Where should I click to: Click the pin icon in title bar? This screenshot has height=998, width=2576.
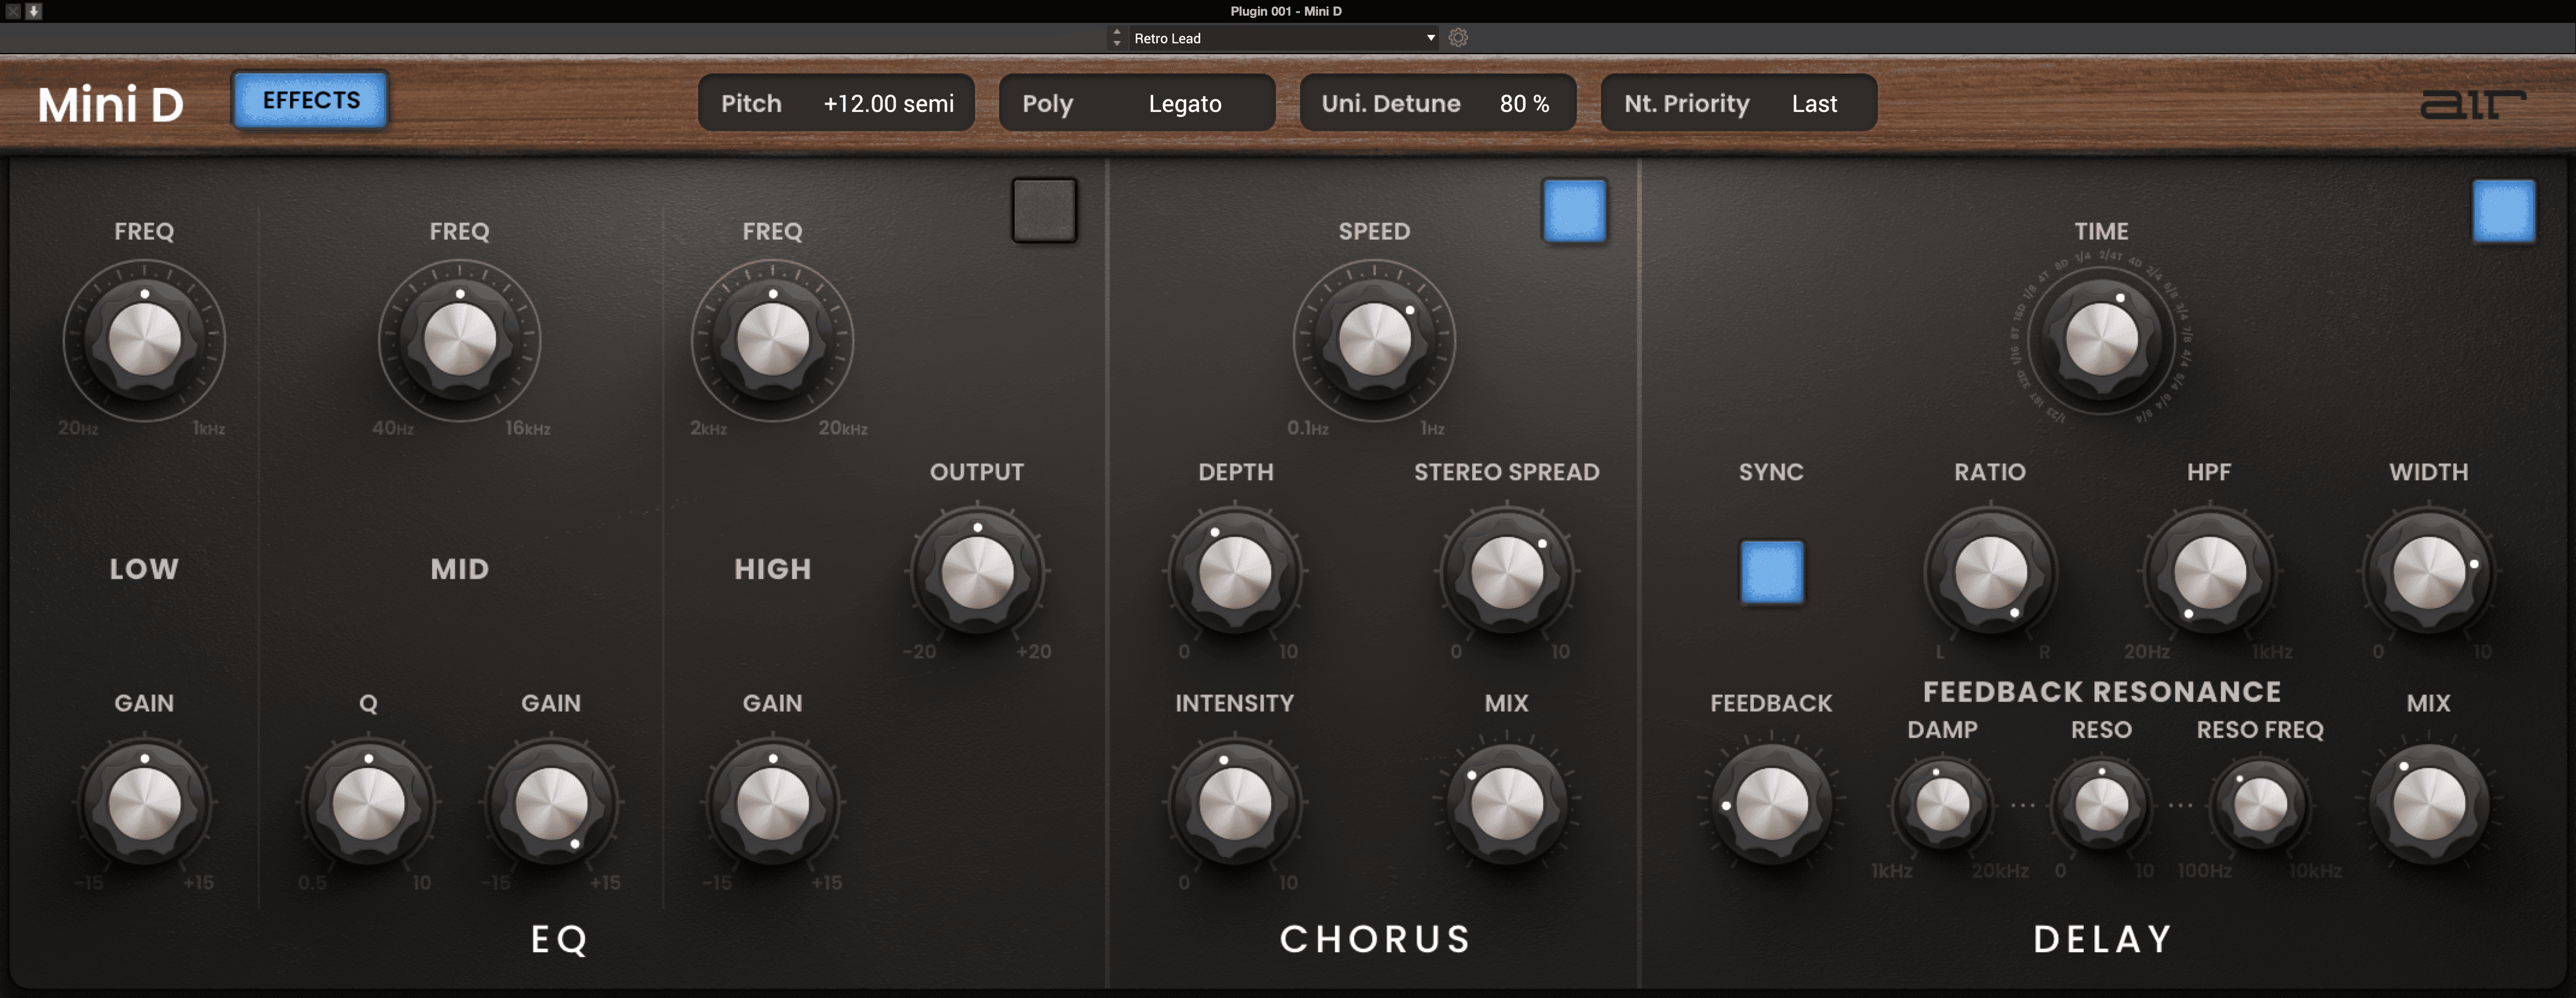(x=33, y=11)
